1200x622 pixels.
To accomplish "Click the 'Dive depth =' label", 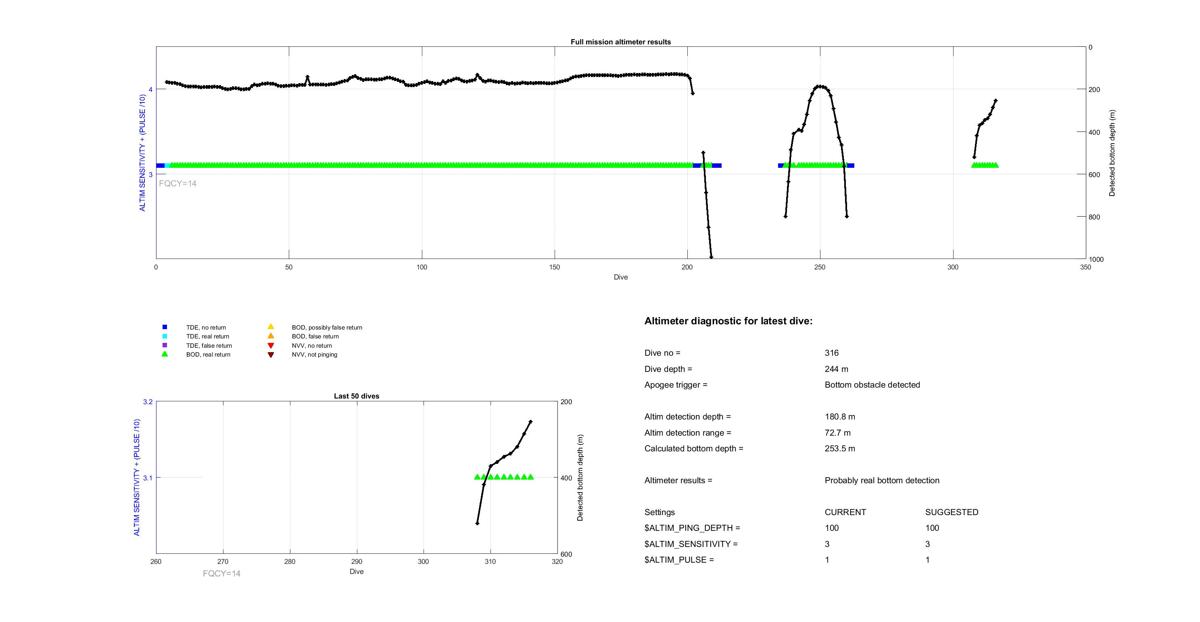I will 668,369.
